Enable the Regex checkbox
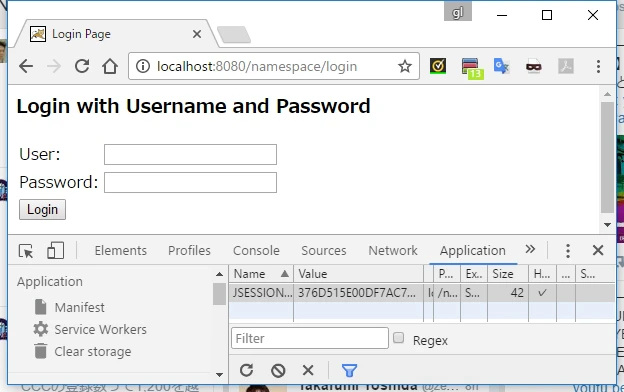This screenshot has height=392, width=624. [x=398, y=338]
